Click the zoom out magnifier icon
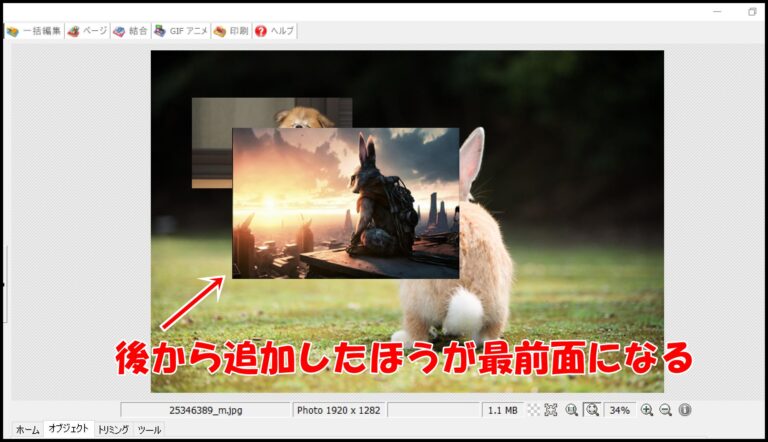 click(665, 410)
